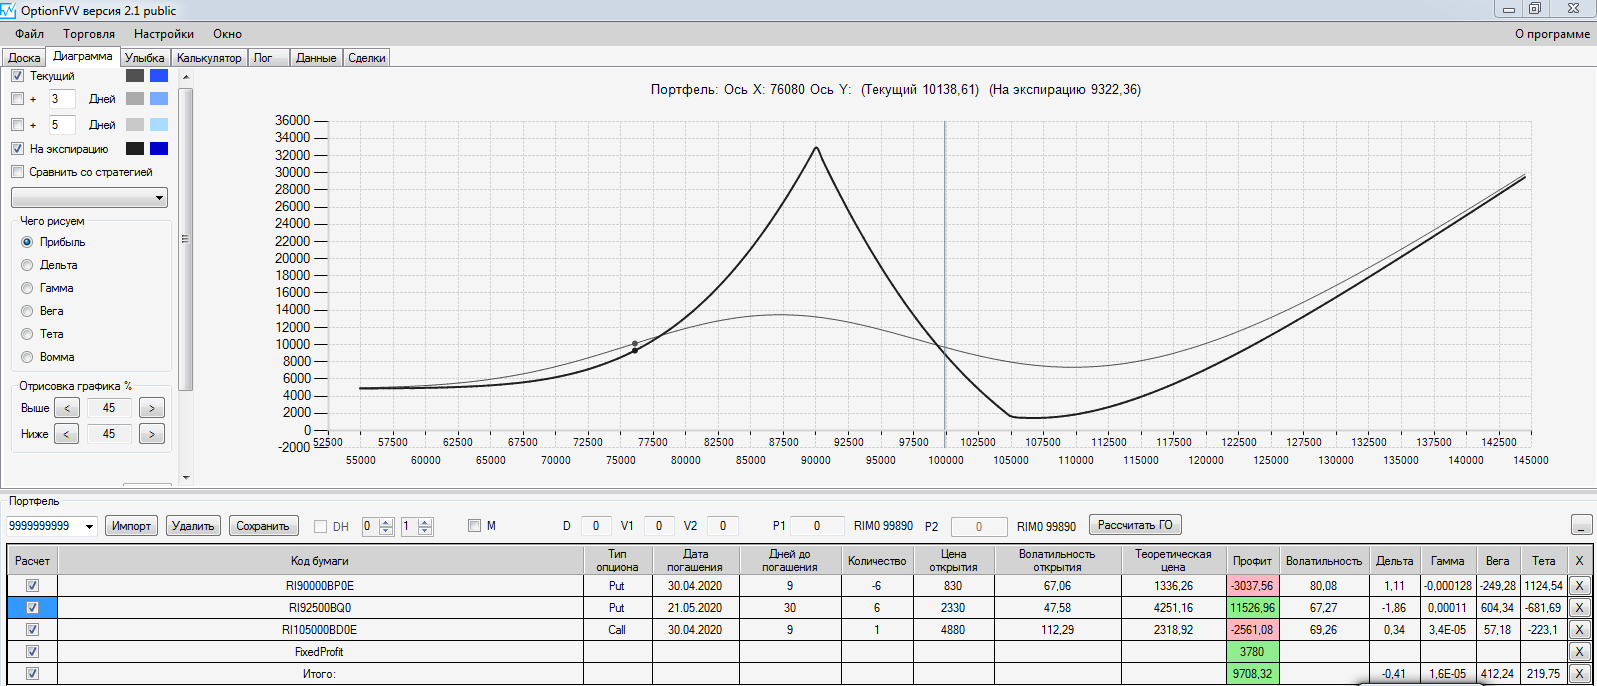Click the Сохранить button
Viewport: 1597px width, 686px height.
coord(263,526)
